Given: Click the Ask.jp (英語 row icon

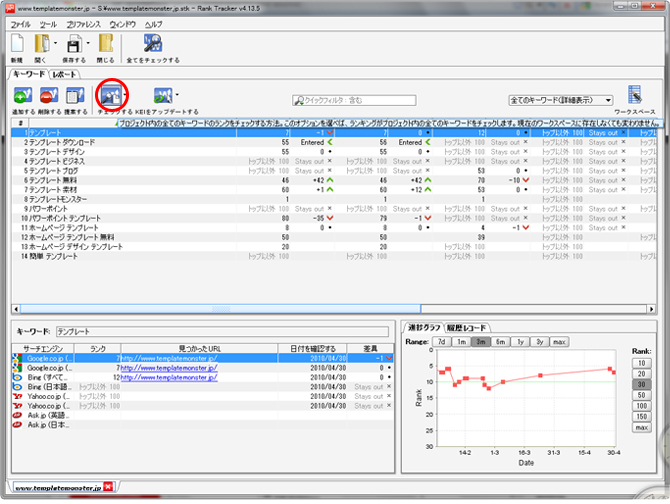Looking at the screenshot, I should (17, 415).
